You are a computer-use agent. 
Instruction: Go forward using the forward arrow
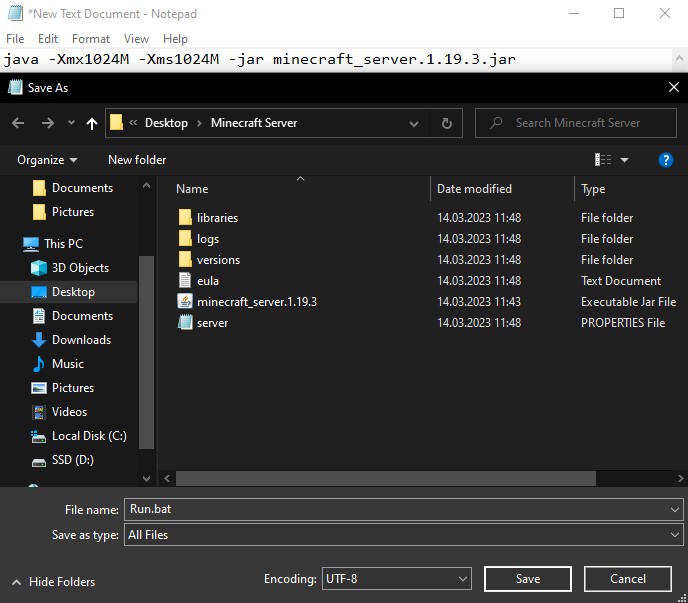47,123
